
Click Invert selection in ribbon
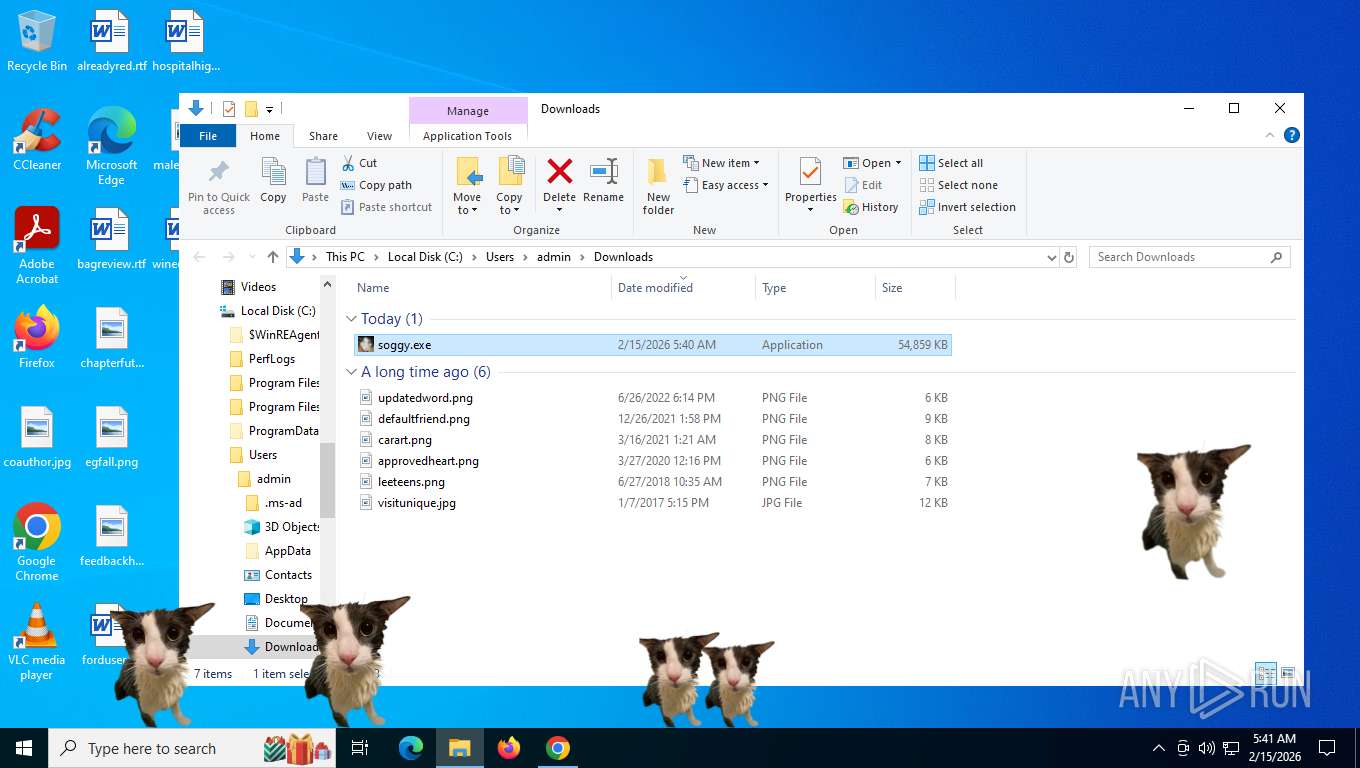(967, 207)
